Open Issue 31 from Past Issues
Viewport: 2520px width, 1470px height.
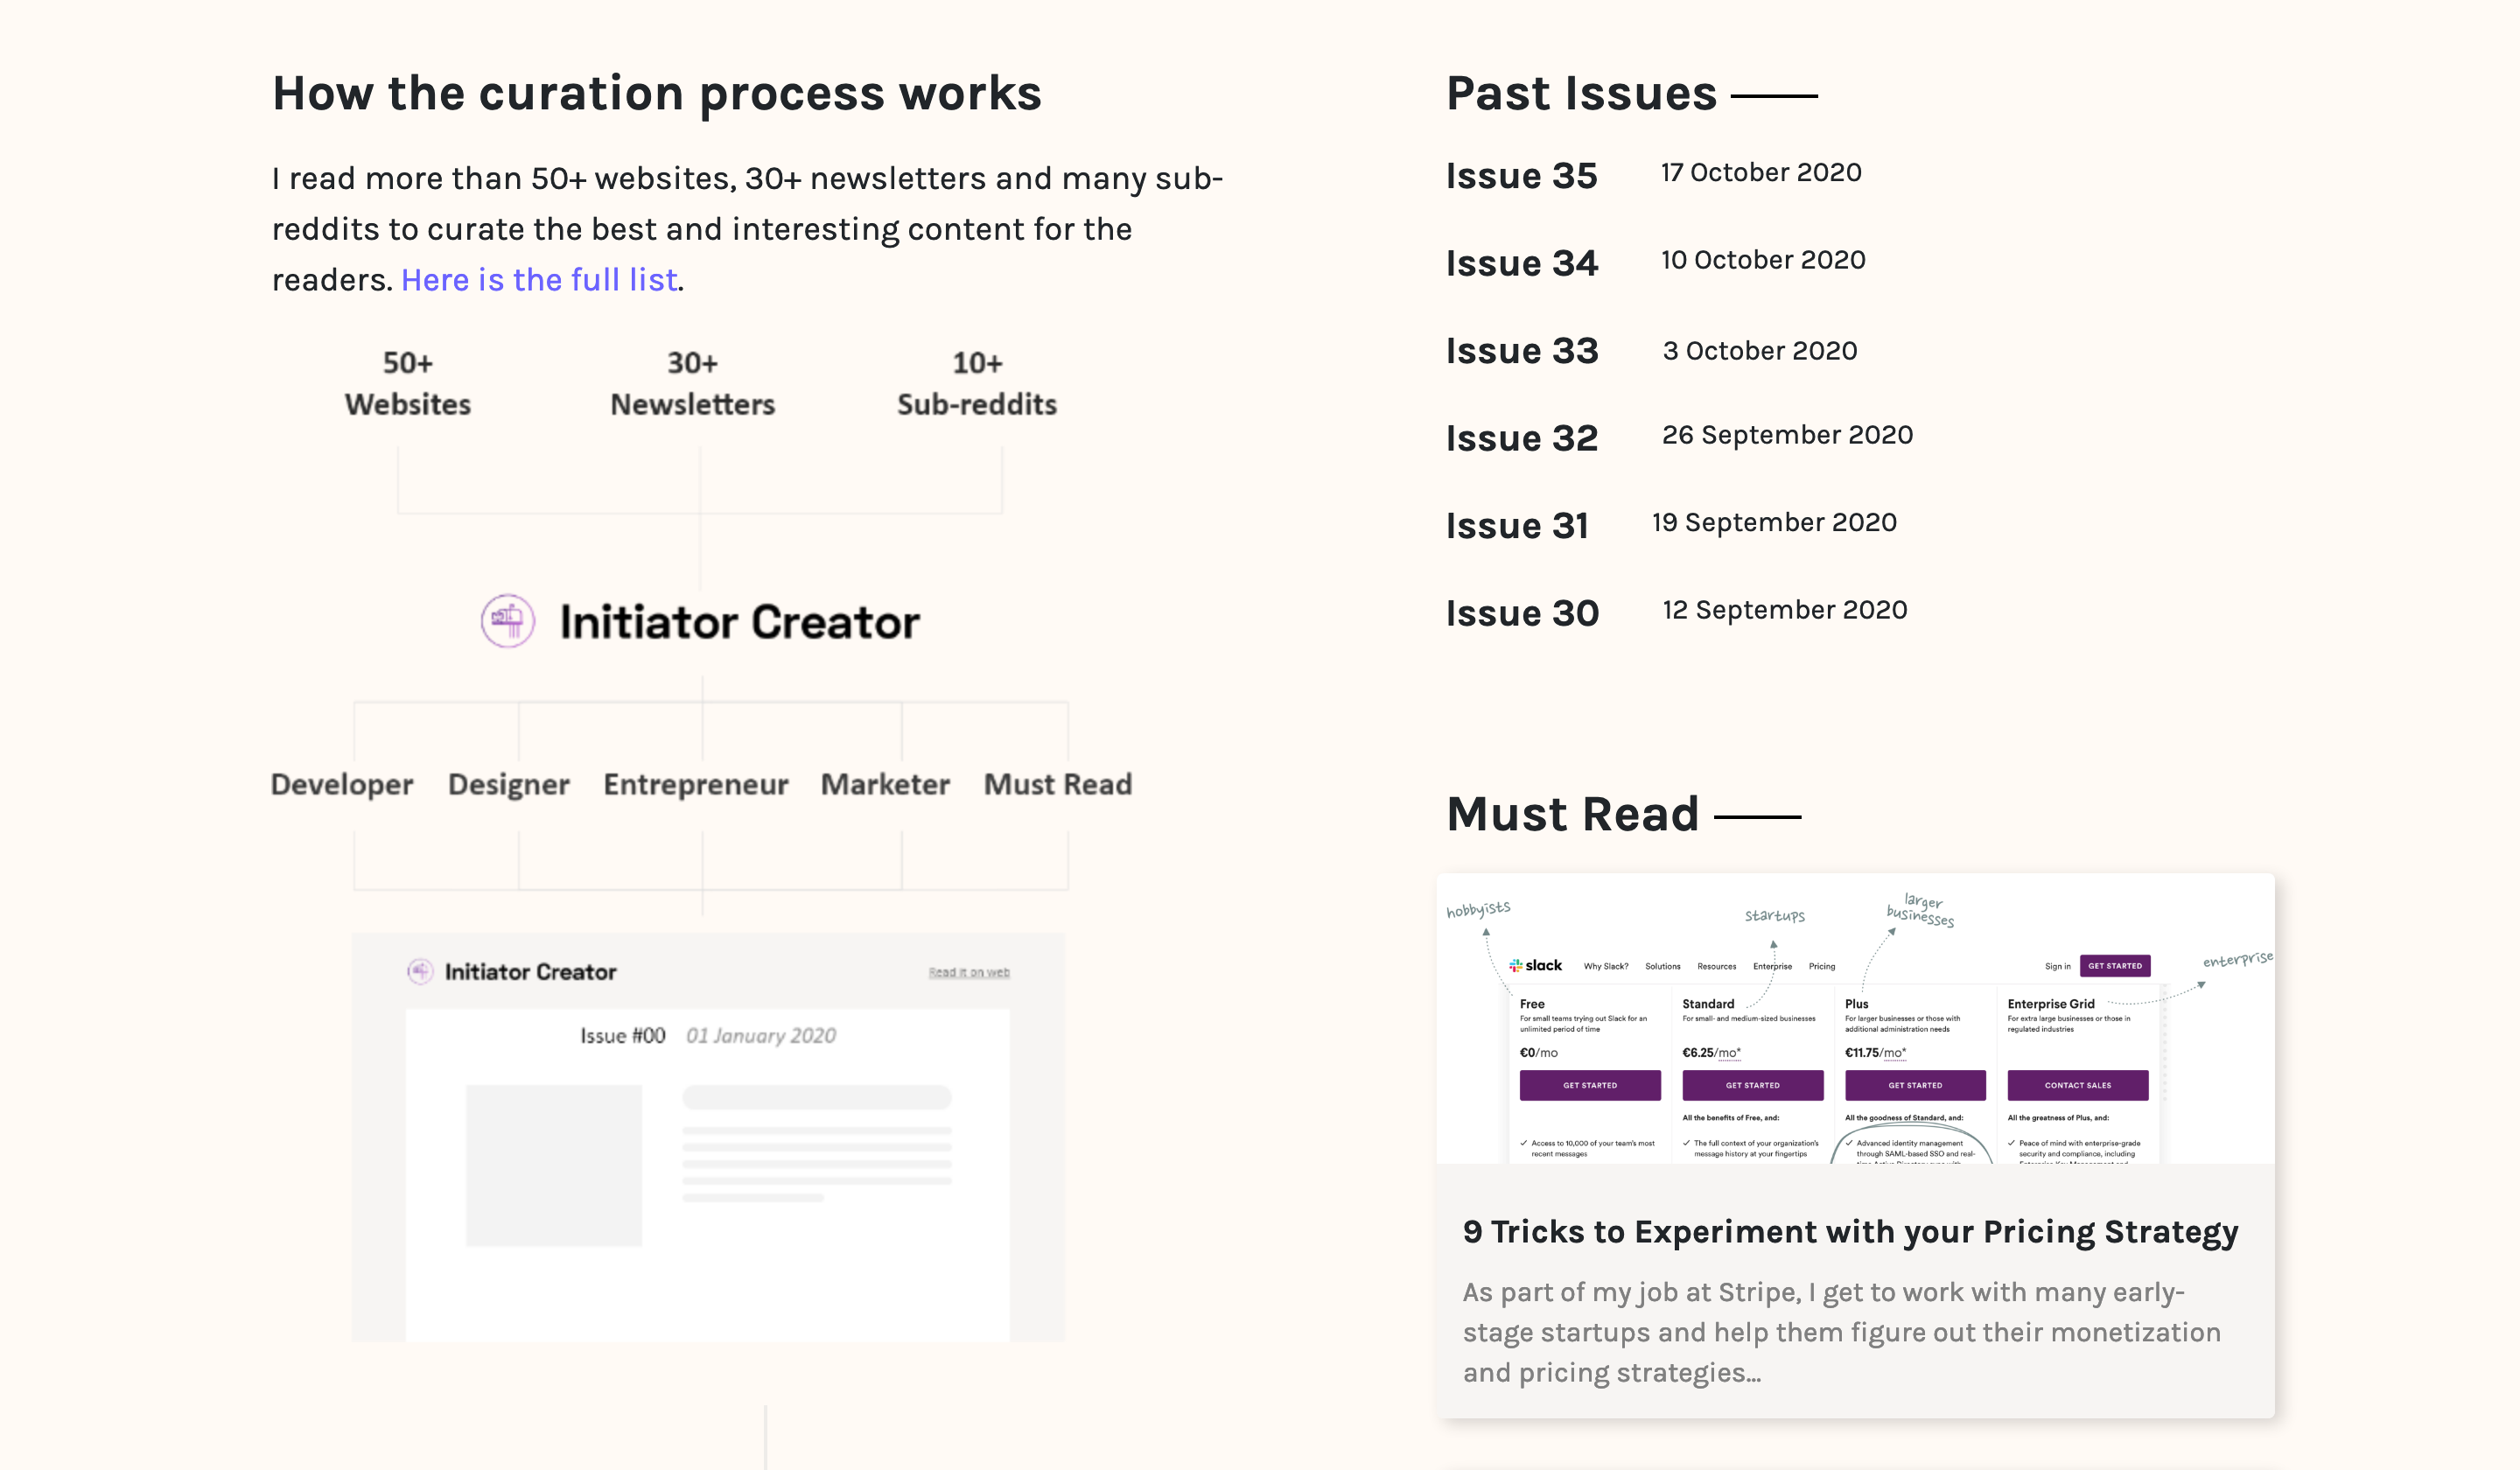point(1517,526)
